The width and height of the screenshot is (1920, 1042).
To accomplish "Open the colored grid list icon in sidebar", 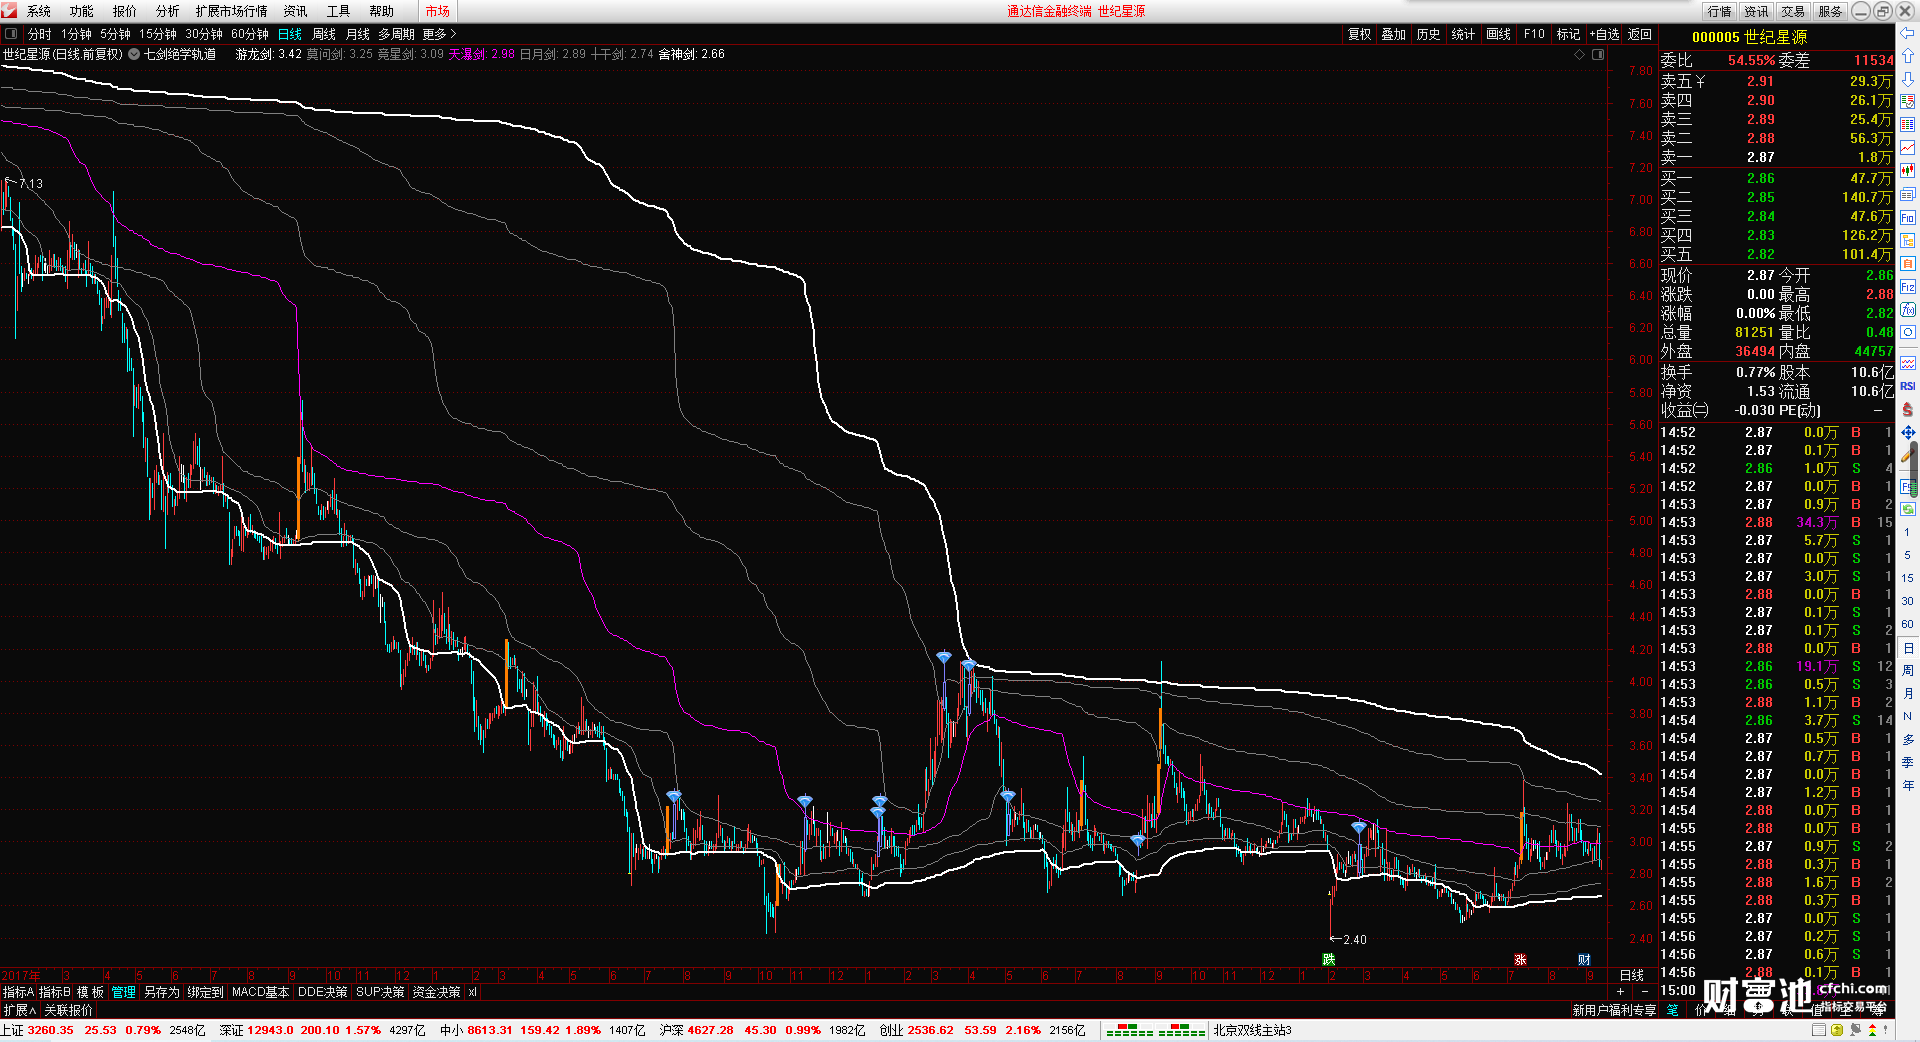I will coord(1908,125).
